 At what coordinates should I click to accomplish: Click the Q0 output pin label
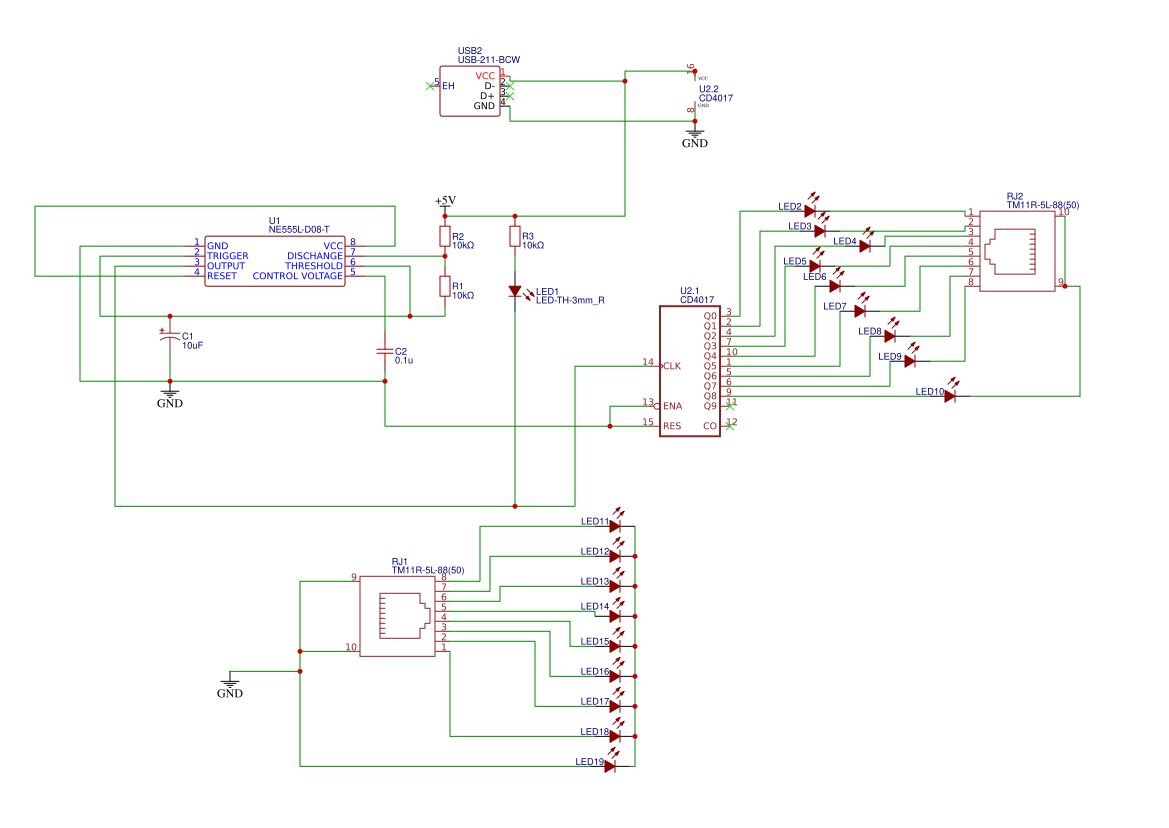pos(710,316)
